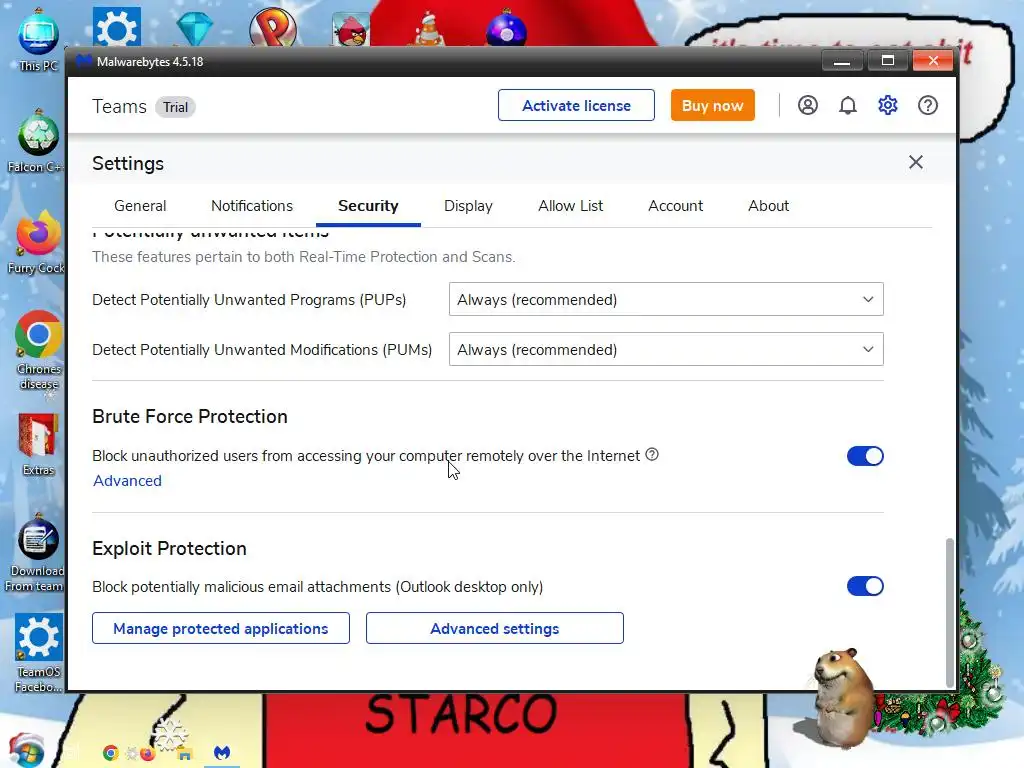This screenshot has width=1024, height=768.
Task: Toggle malicious email attachments blocking switch
Action: coord(865,586)
